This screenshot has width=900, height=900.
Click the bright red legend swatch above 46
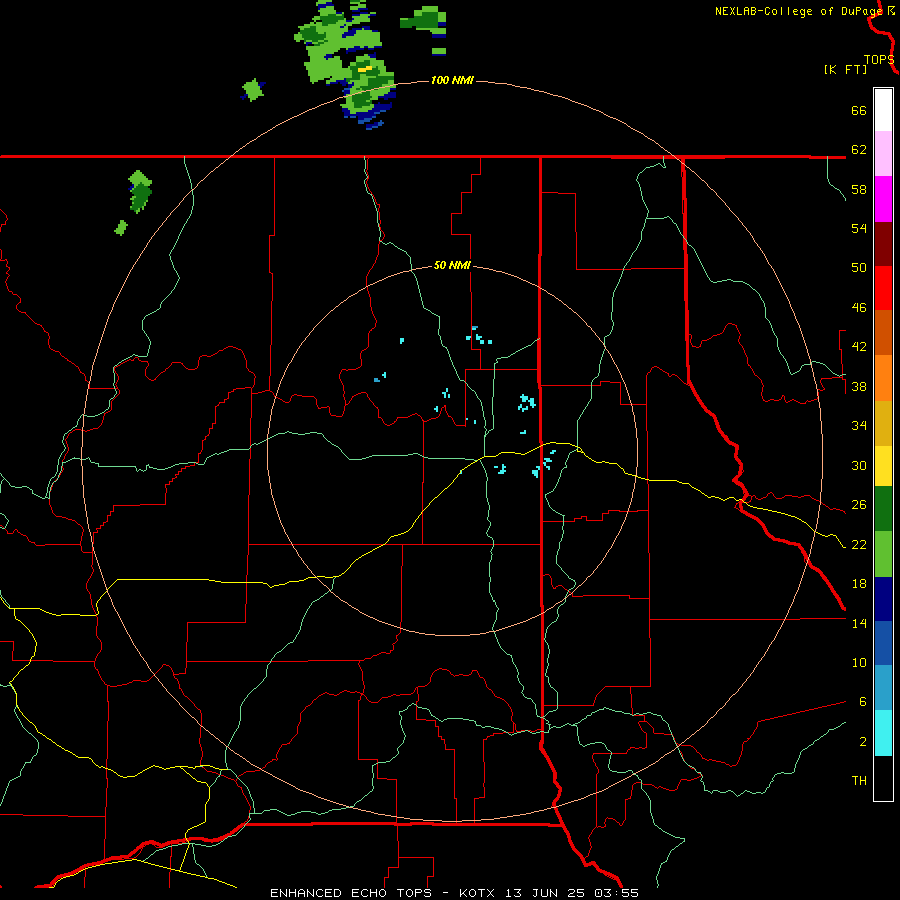883,288
